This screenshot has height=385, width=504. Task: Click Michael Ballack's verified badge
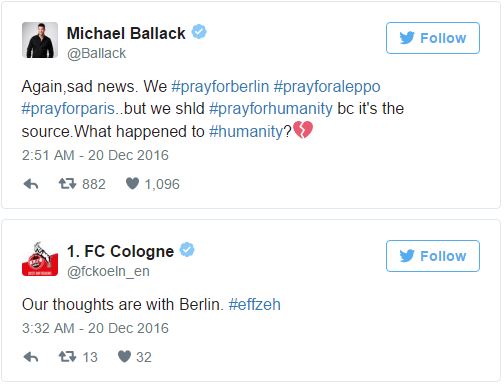tap(199, 32)
